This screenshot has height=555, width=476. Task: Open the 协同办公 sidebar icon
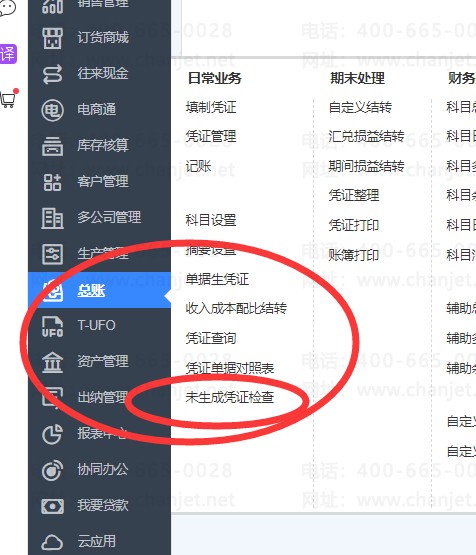click(52, 470)
